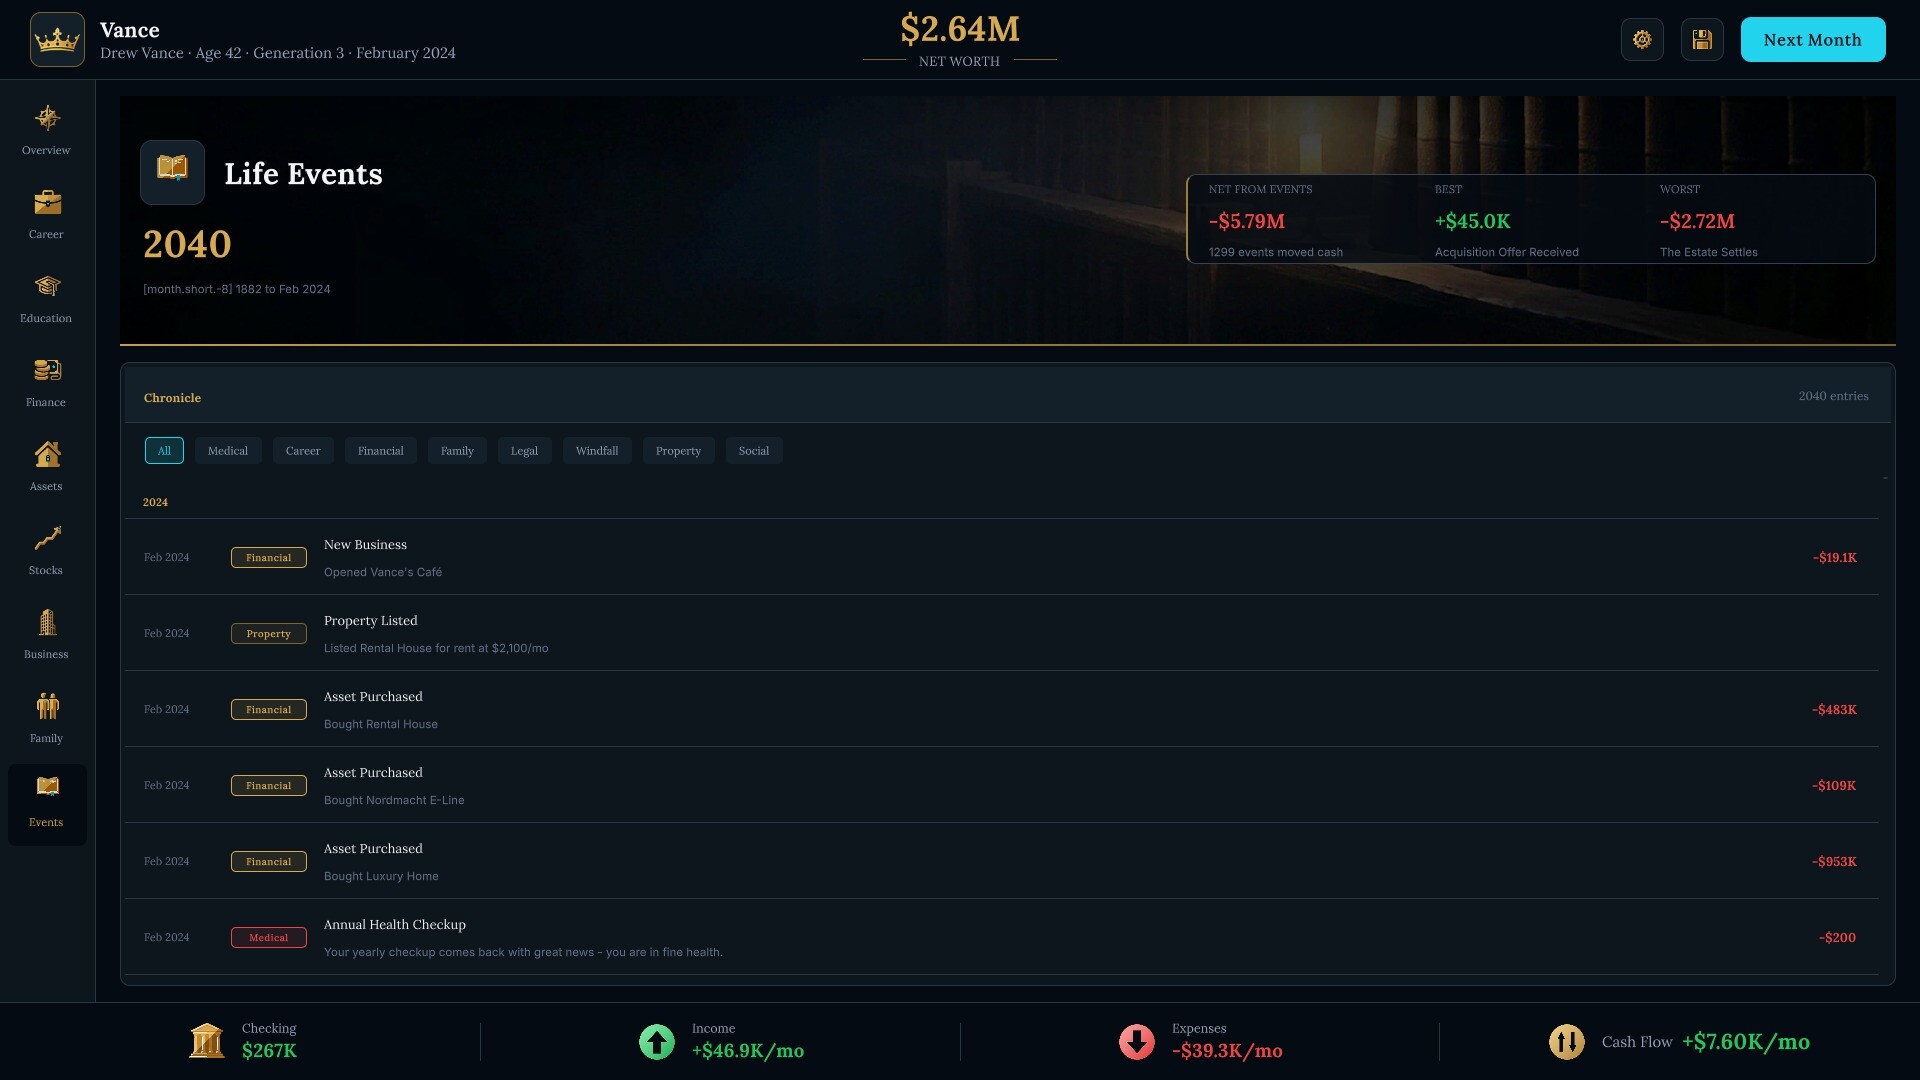The width and height of the screenshot is (1920, 1080).
Task: Filter chronicle by Windfall
Action: click(597, 451)
